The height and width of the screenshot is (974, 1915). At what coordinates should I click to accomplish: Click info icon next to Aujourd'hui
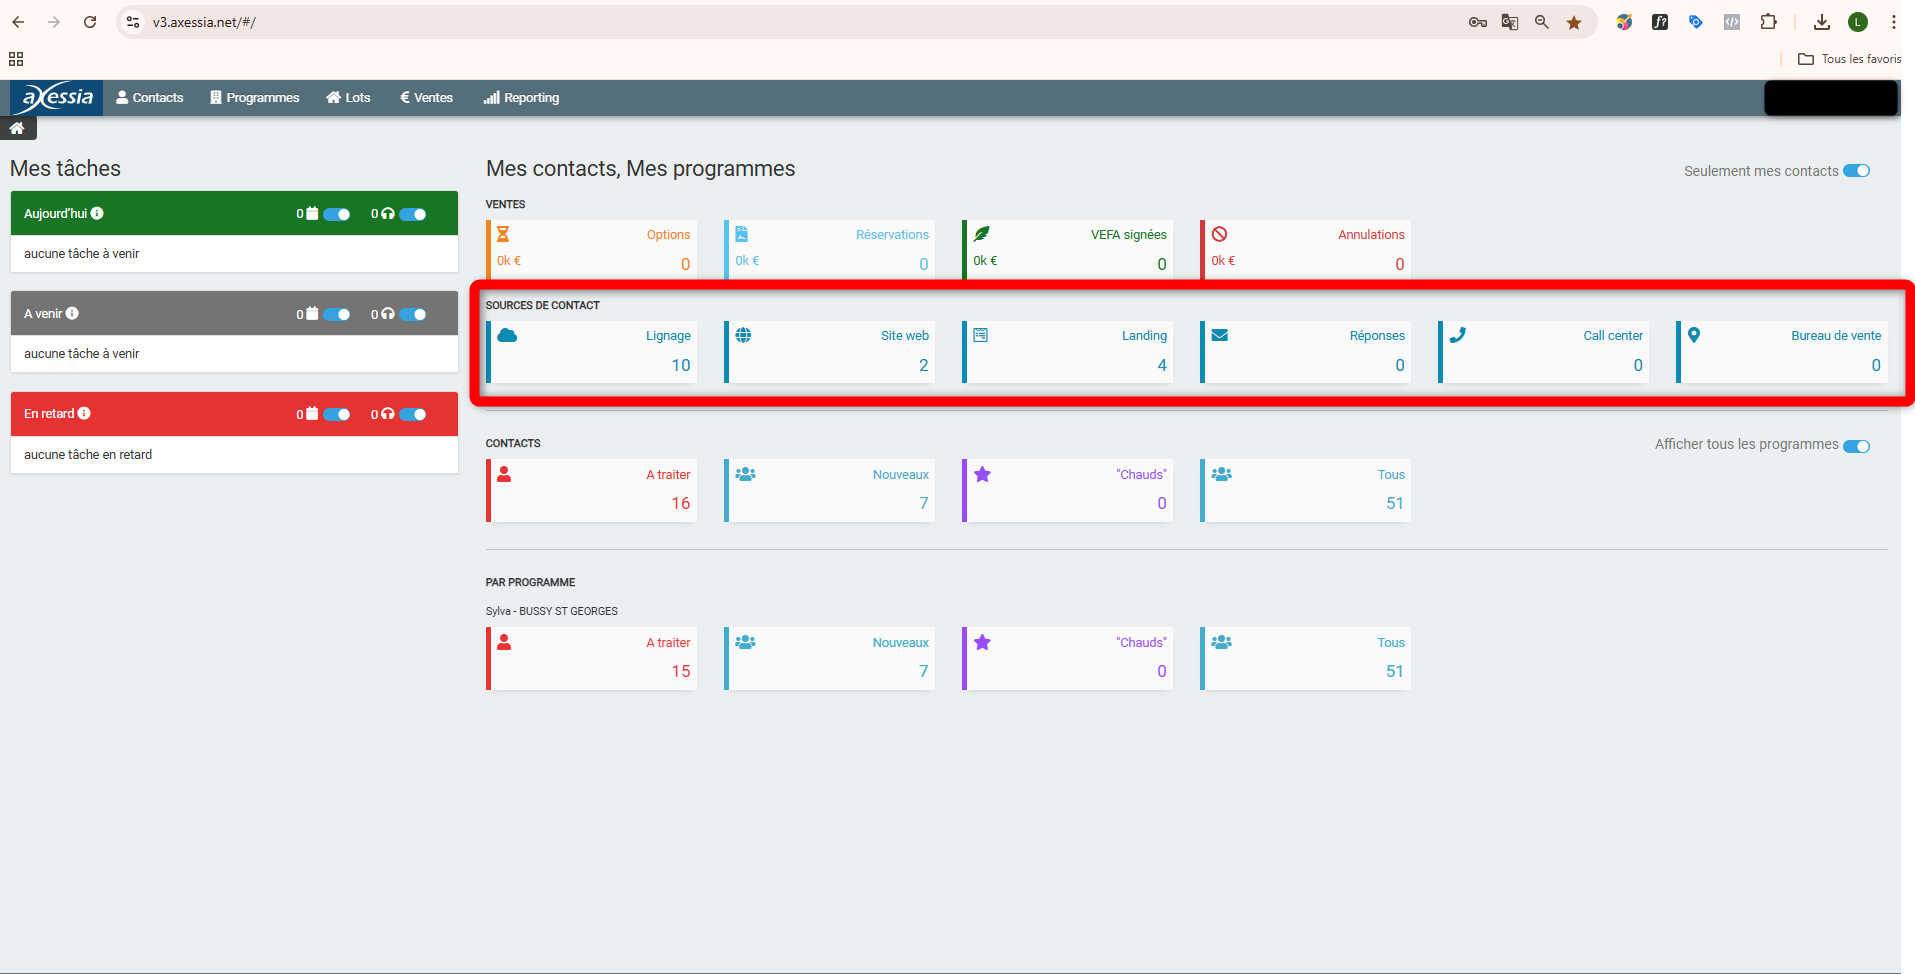(x=97, y=213)
